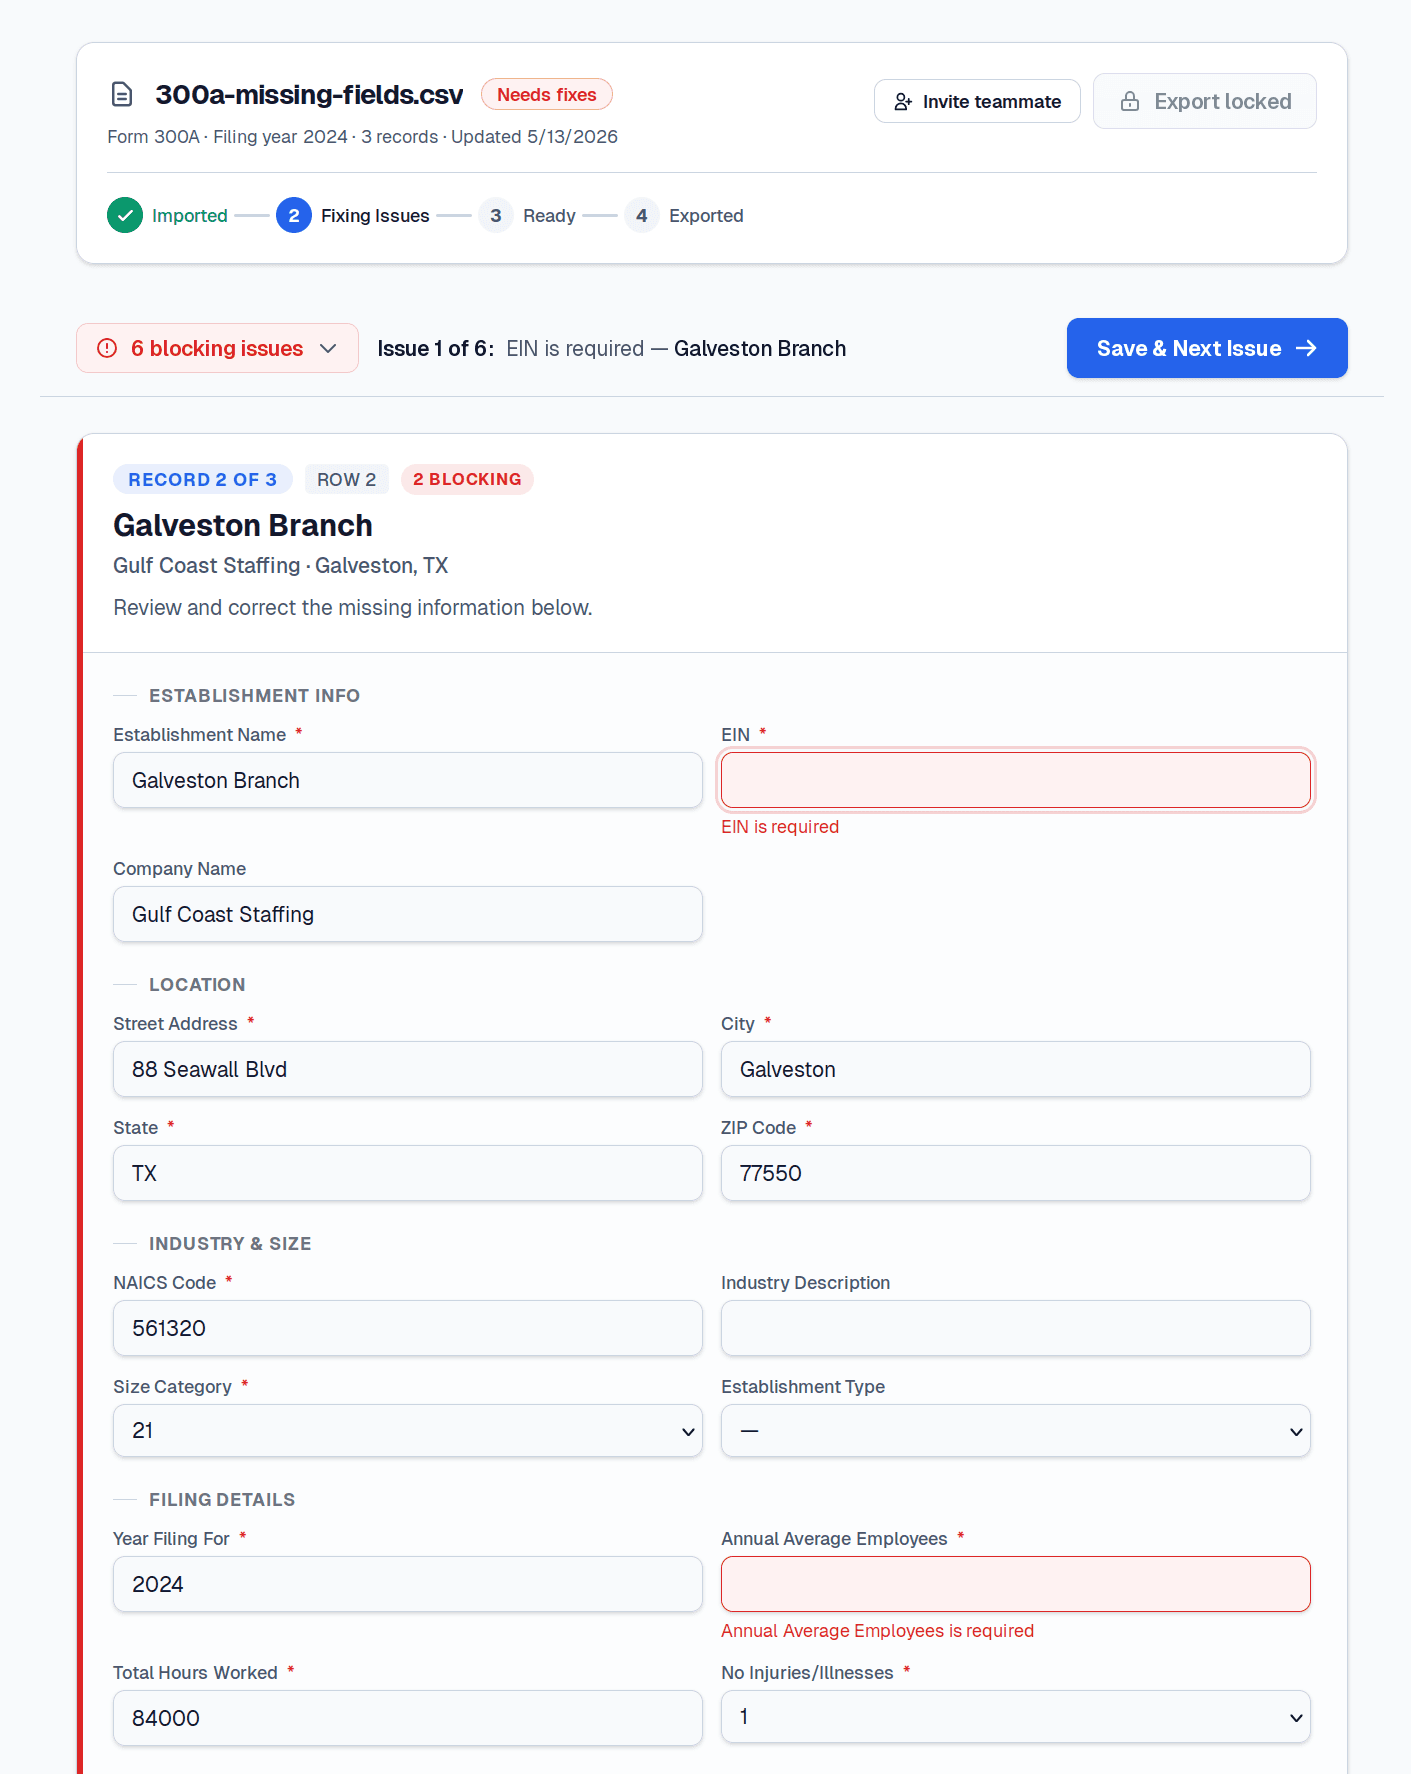This screenshot has height=1774, width=1411.
Task: Focus the Annual Average Employees field
Action: point(1016,1584)
